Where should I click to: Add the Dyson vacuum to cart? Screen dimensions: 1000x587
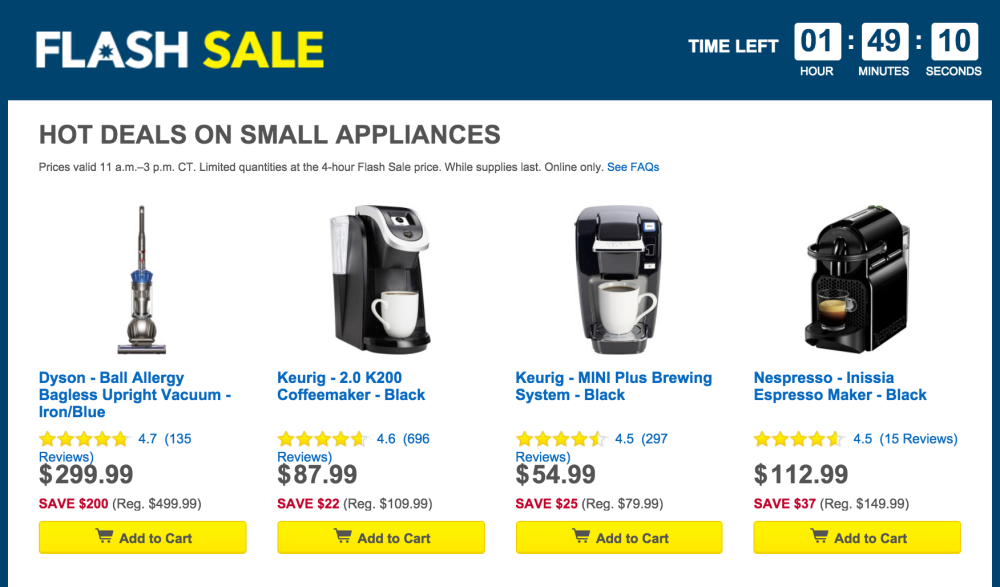(142, 538)
